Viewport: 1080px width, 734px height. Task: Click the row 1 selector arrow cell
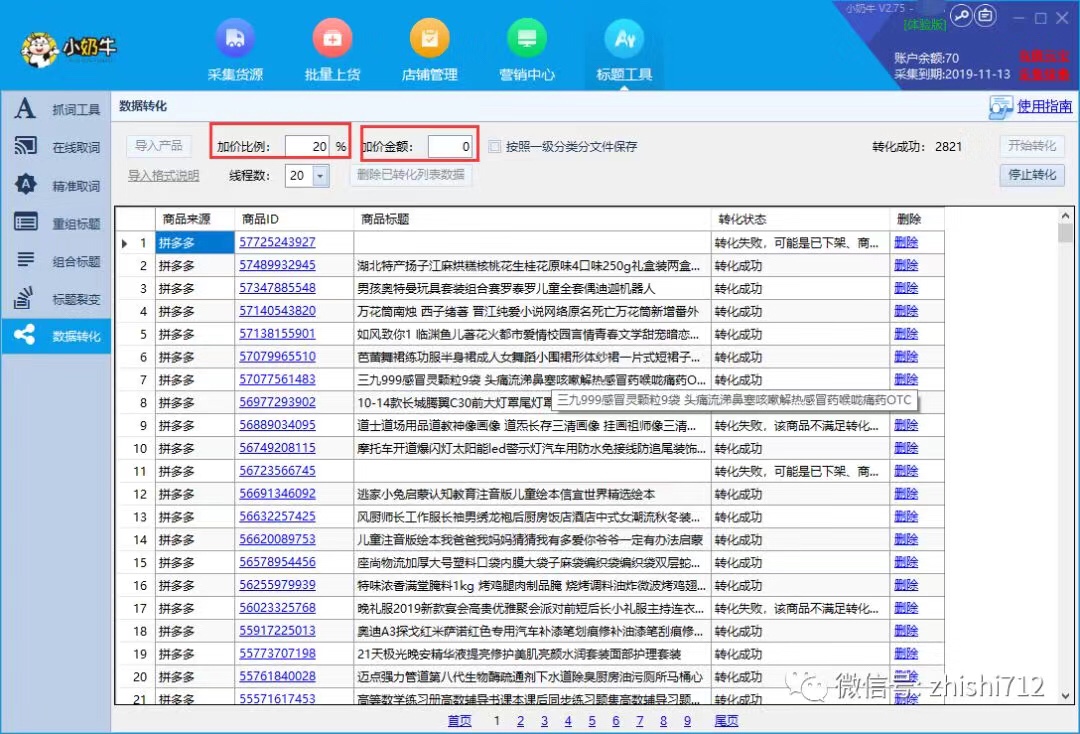point(135,242)
